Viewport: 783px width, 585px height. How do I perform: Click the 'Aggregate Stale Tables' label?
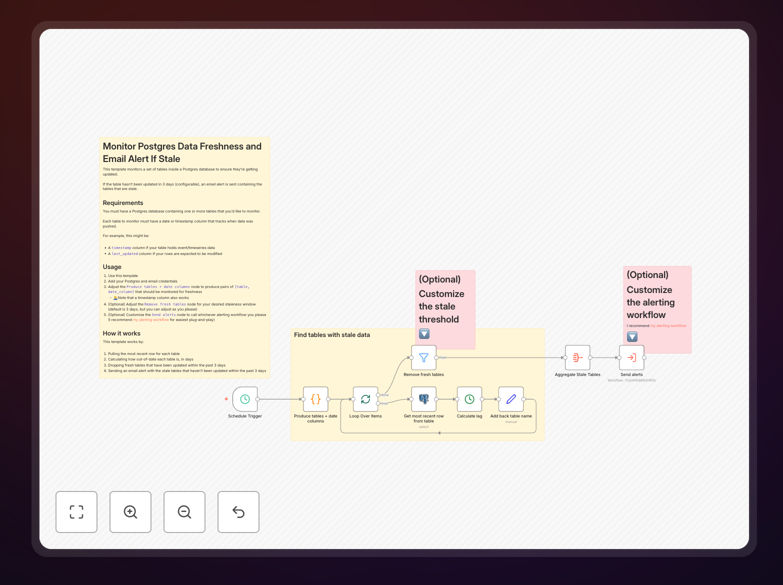click(x=578, y=375)
